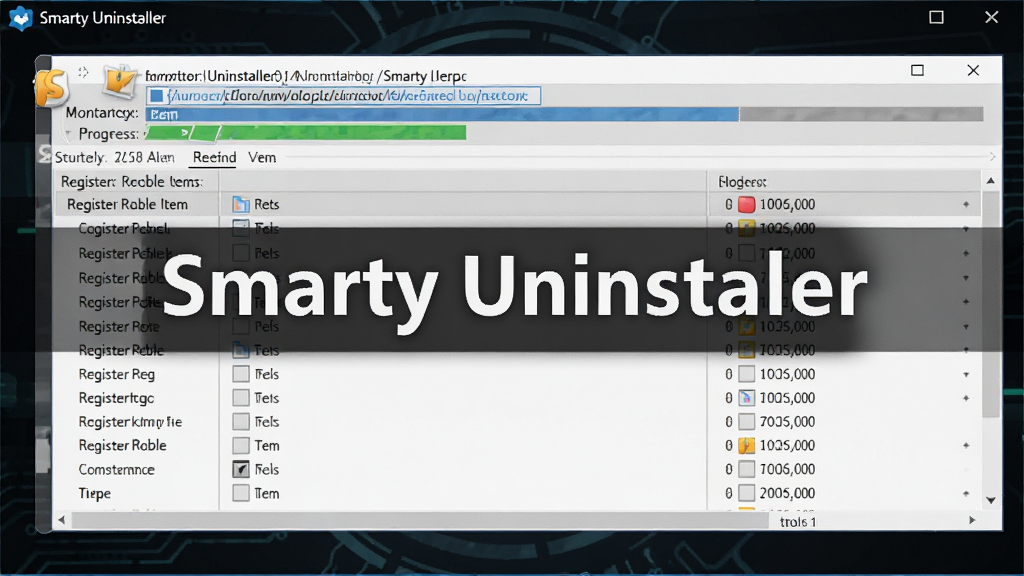Click the Register Rooble tems column header

tap(132, 182)
